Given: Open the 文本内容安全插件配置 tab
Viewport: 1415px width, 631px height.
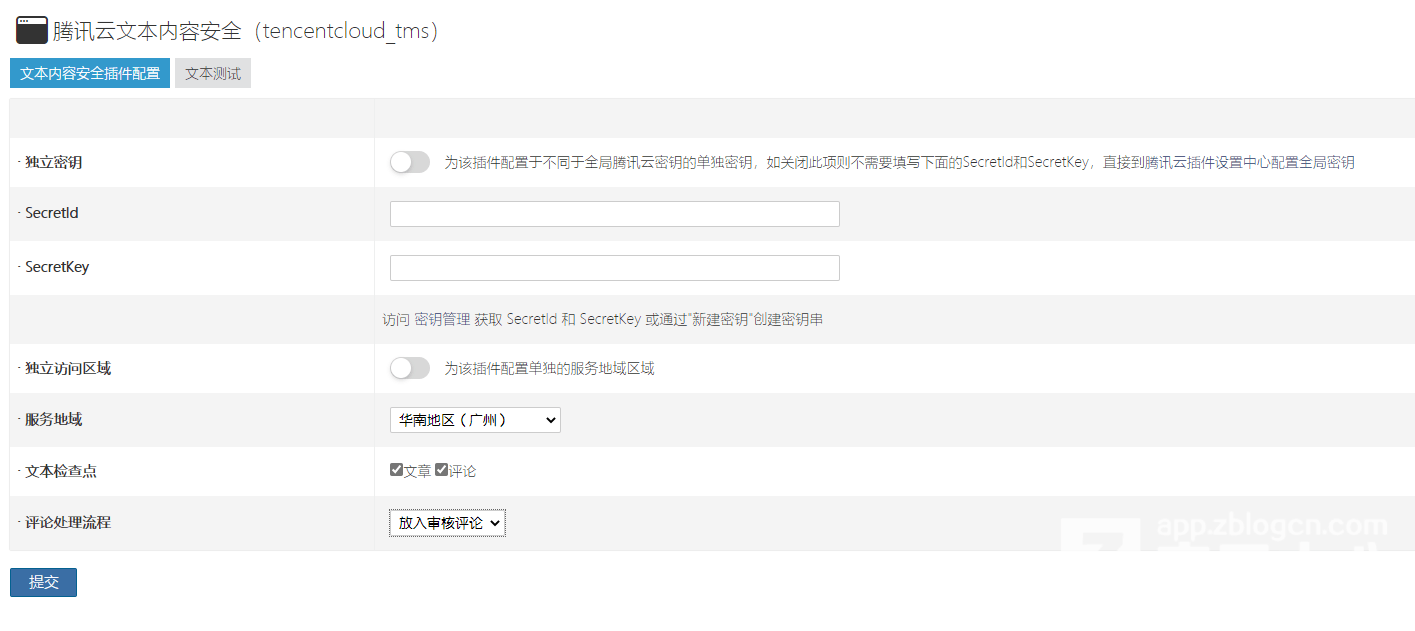Looking at the screenshot, I should [90, 73].
